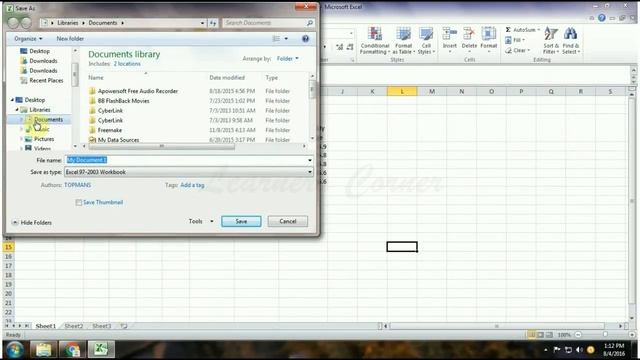Open the File name dropdown arrow
The image size is (640, 360).
point(310,160)
